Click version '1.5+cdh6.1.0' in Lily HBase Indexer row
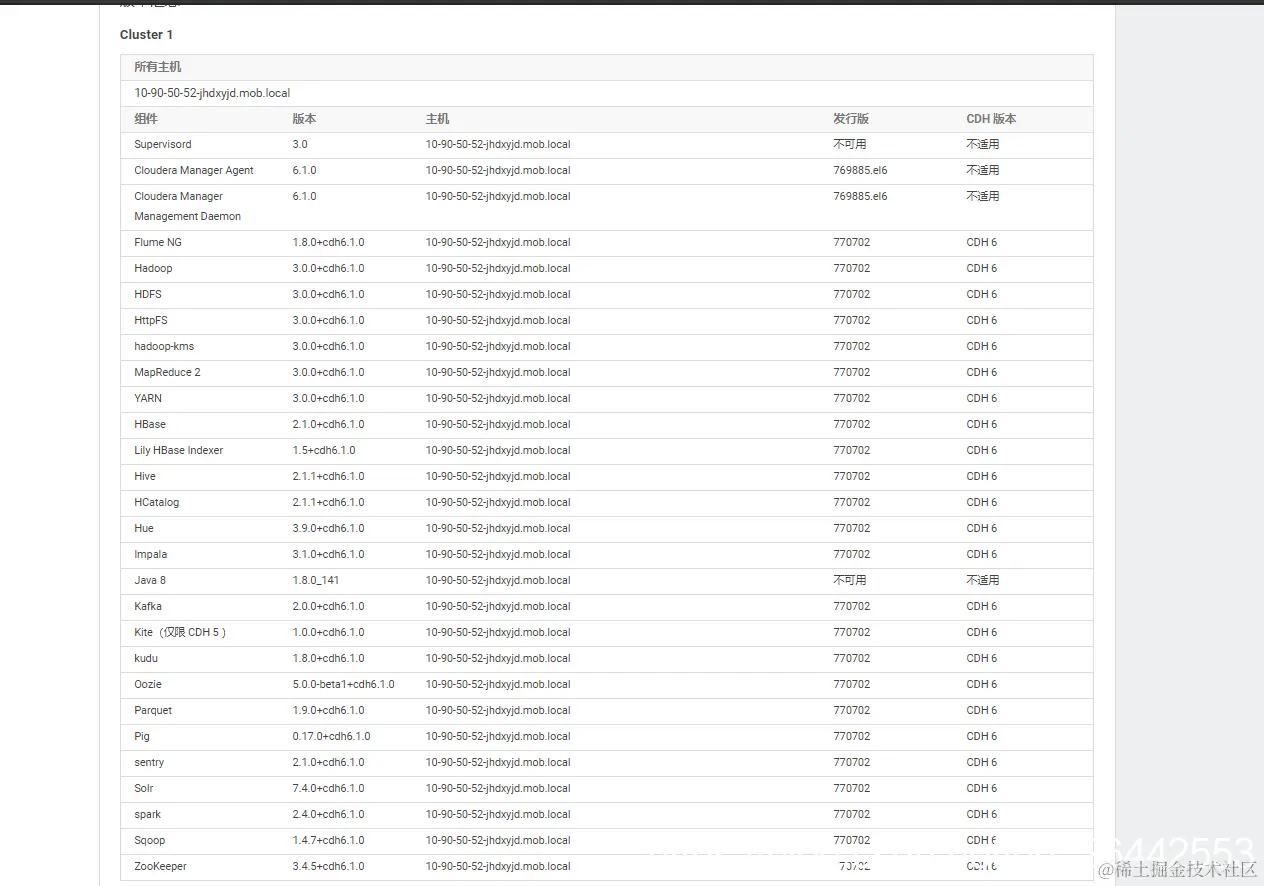Viewport: 1264px width, 886px height. [324, 451]
